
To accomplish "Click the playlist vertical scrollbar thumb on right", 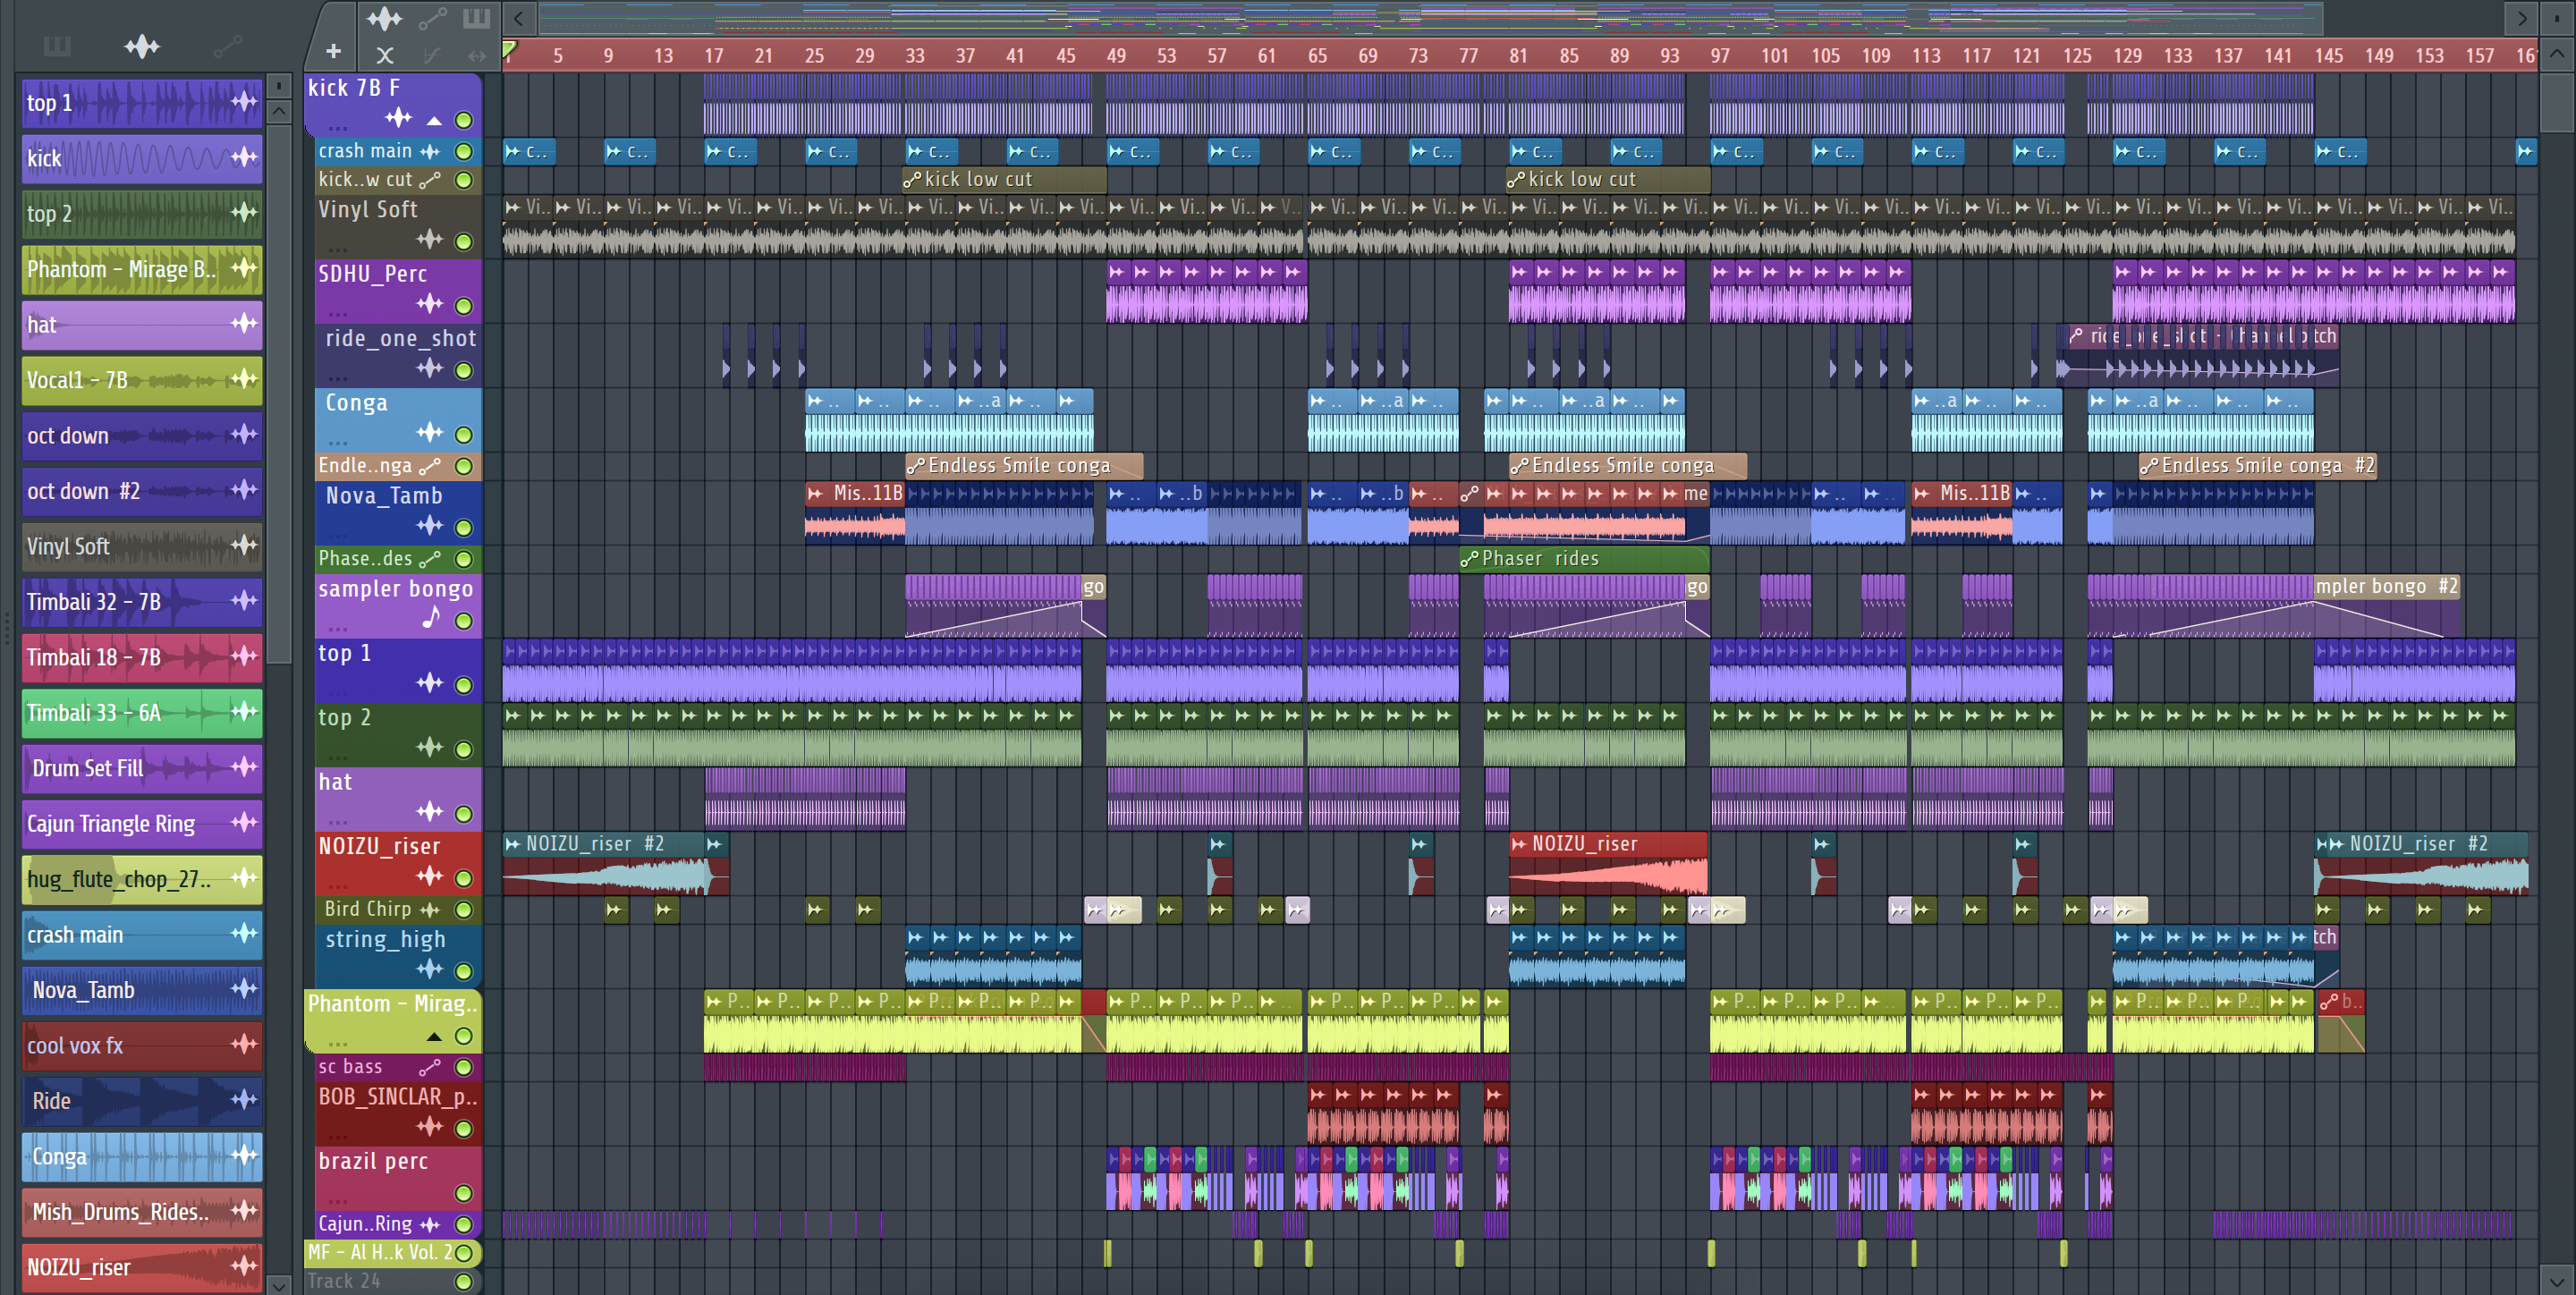I will click(x=2556, y=102).
